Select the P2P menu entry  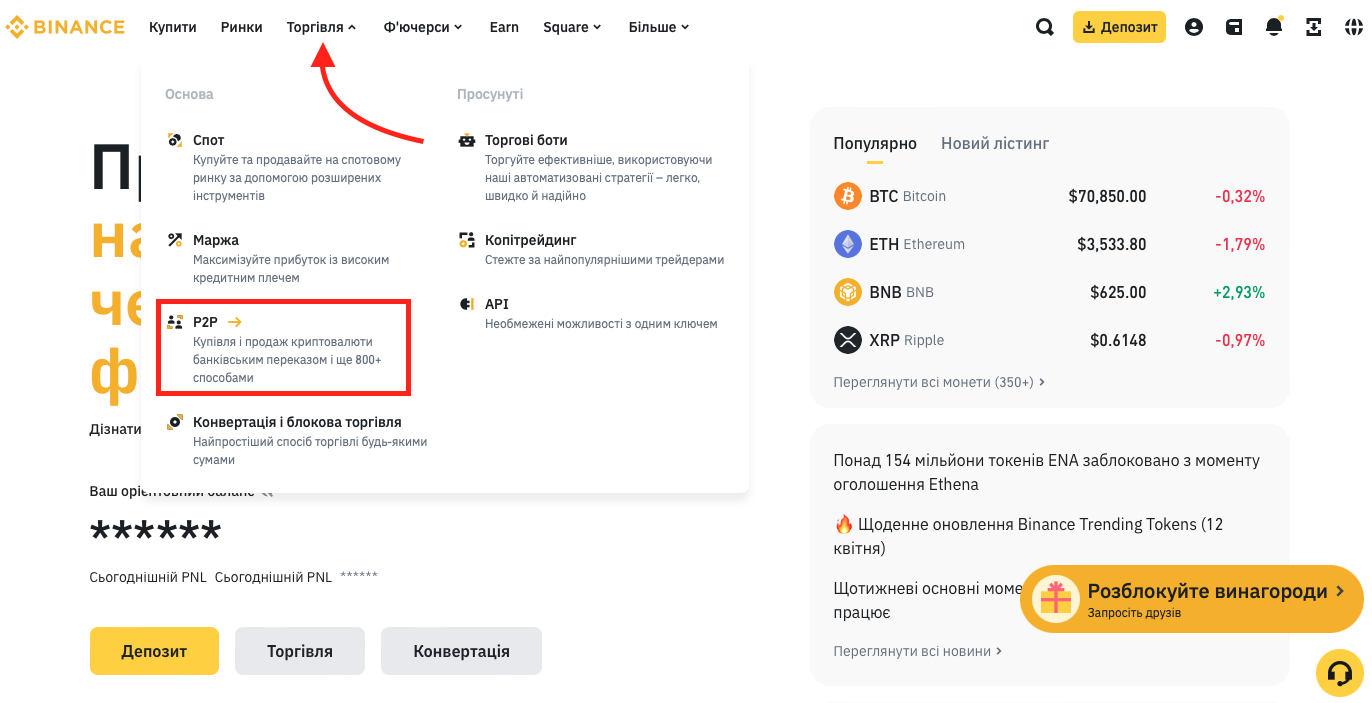coord(283,347)
